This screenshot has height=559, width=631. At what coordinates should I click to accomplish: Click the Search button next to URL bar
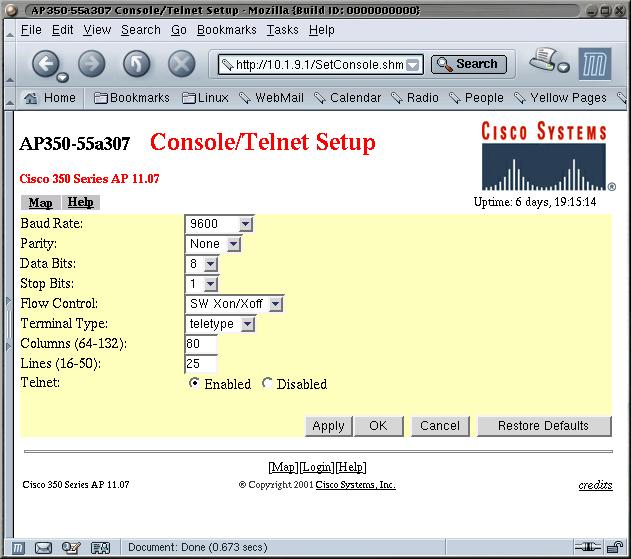coord(468,64)
